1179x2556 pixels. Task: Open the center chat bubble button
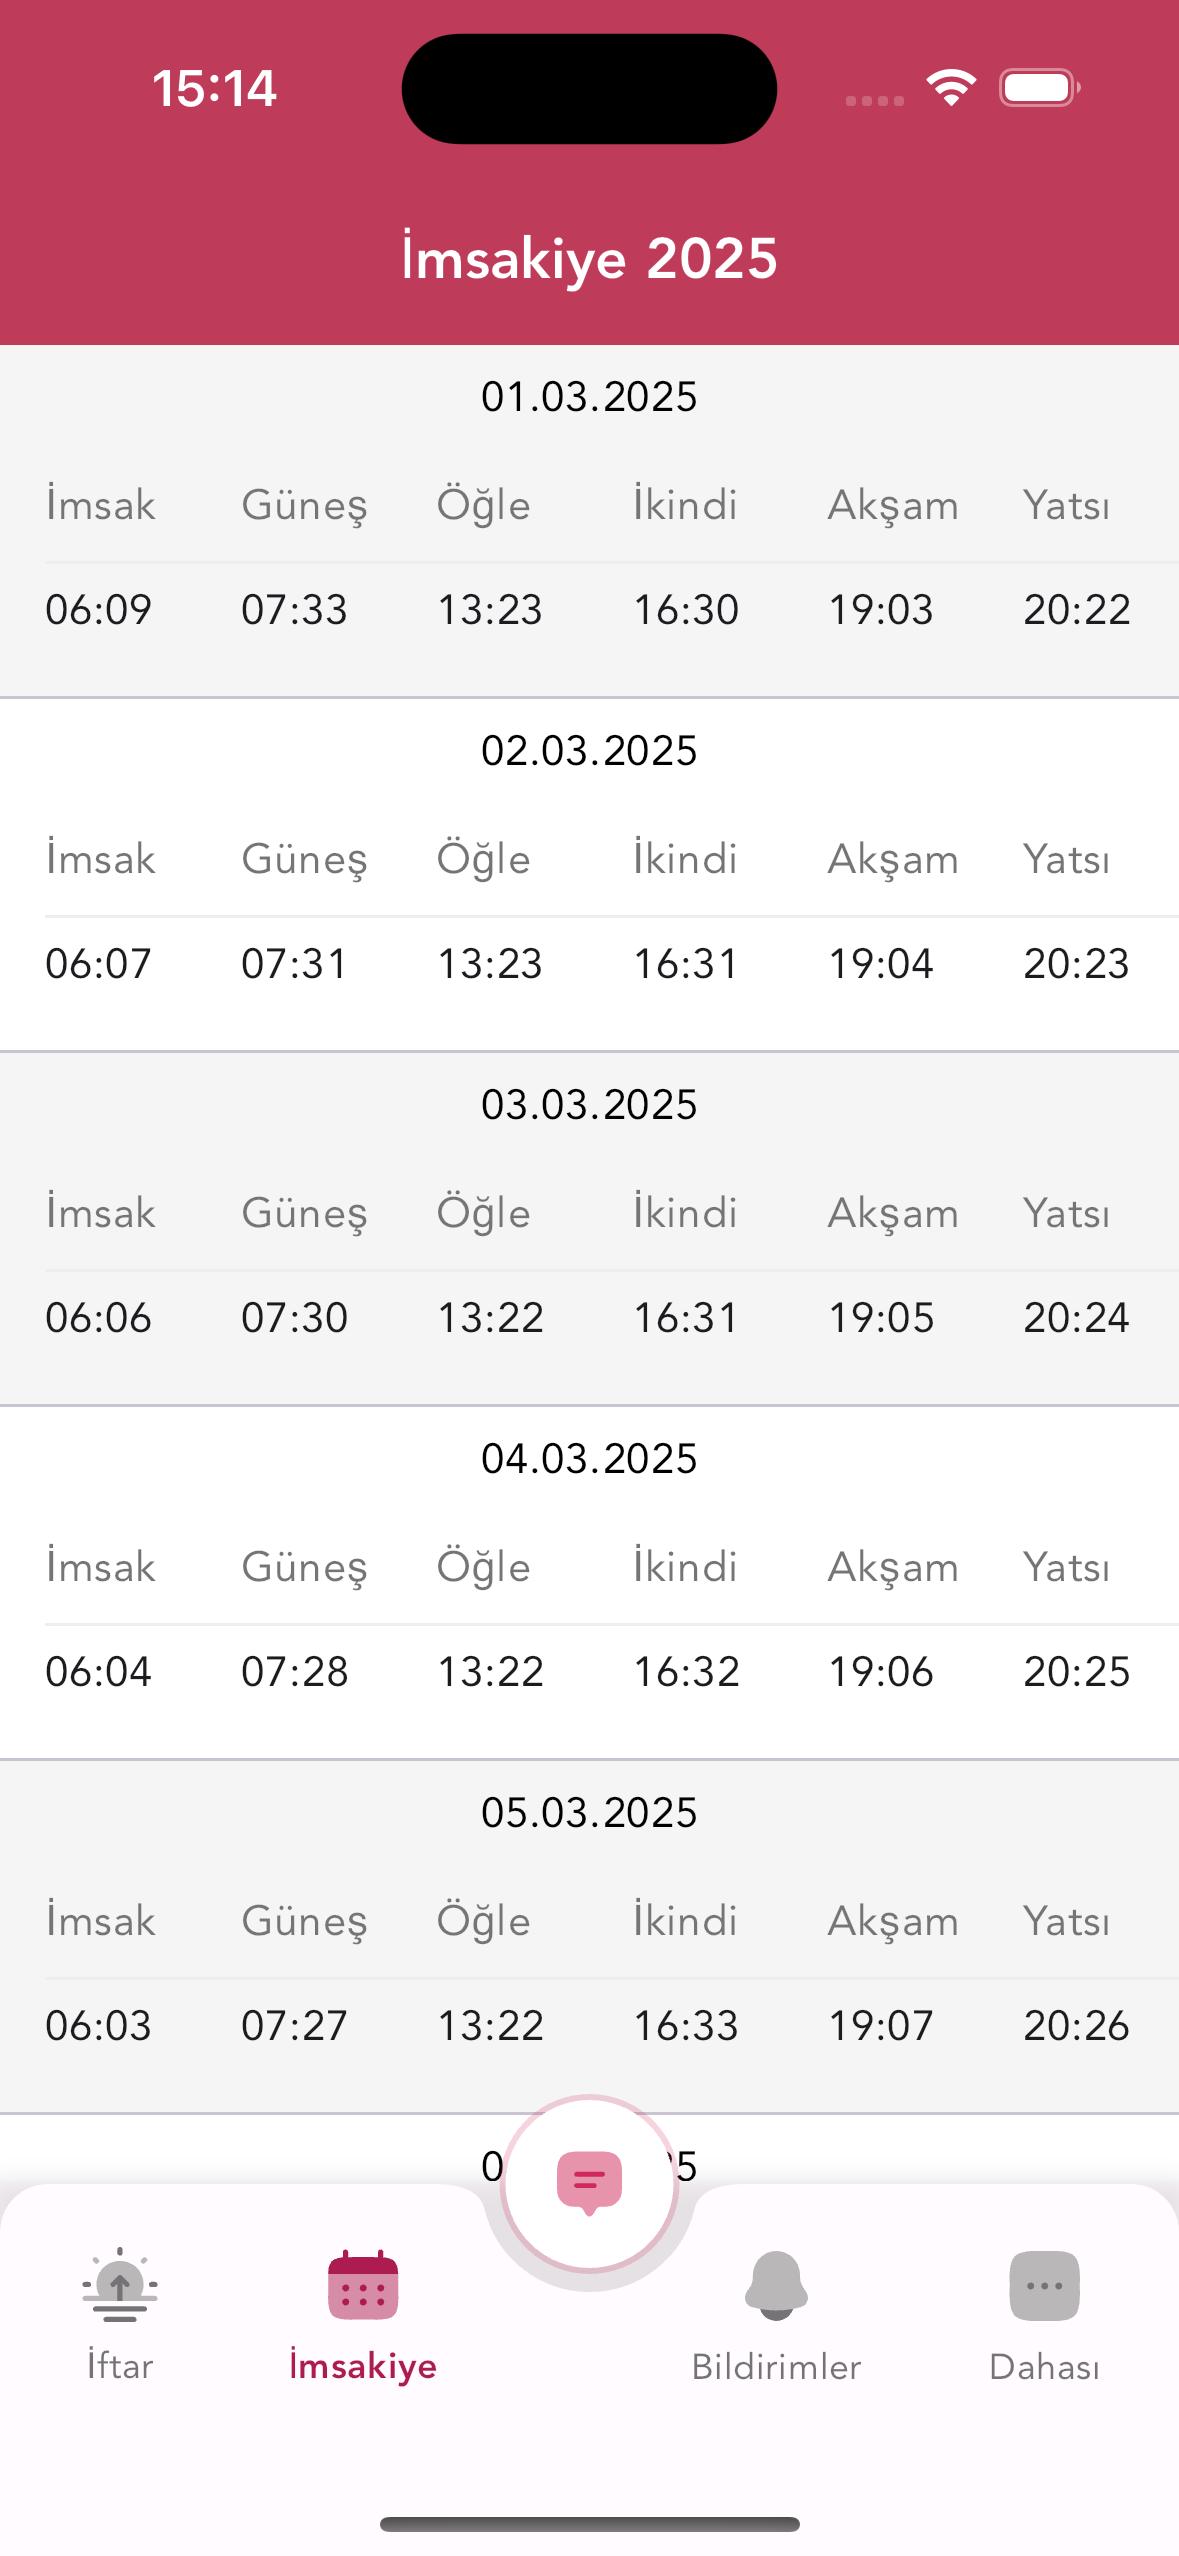pyautogui.click(x=589, y=2183)
